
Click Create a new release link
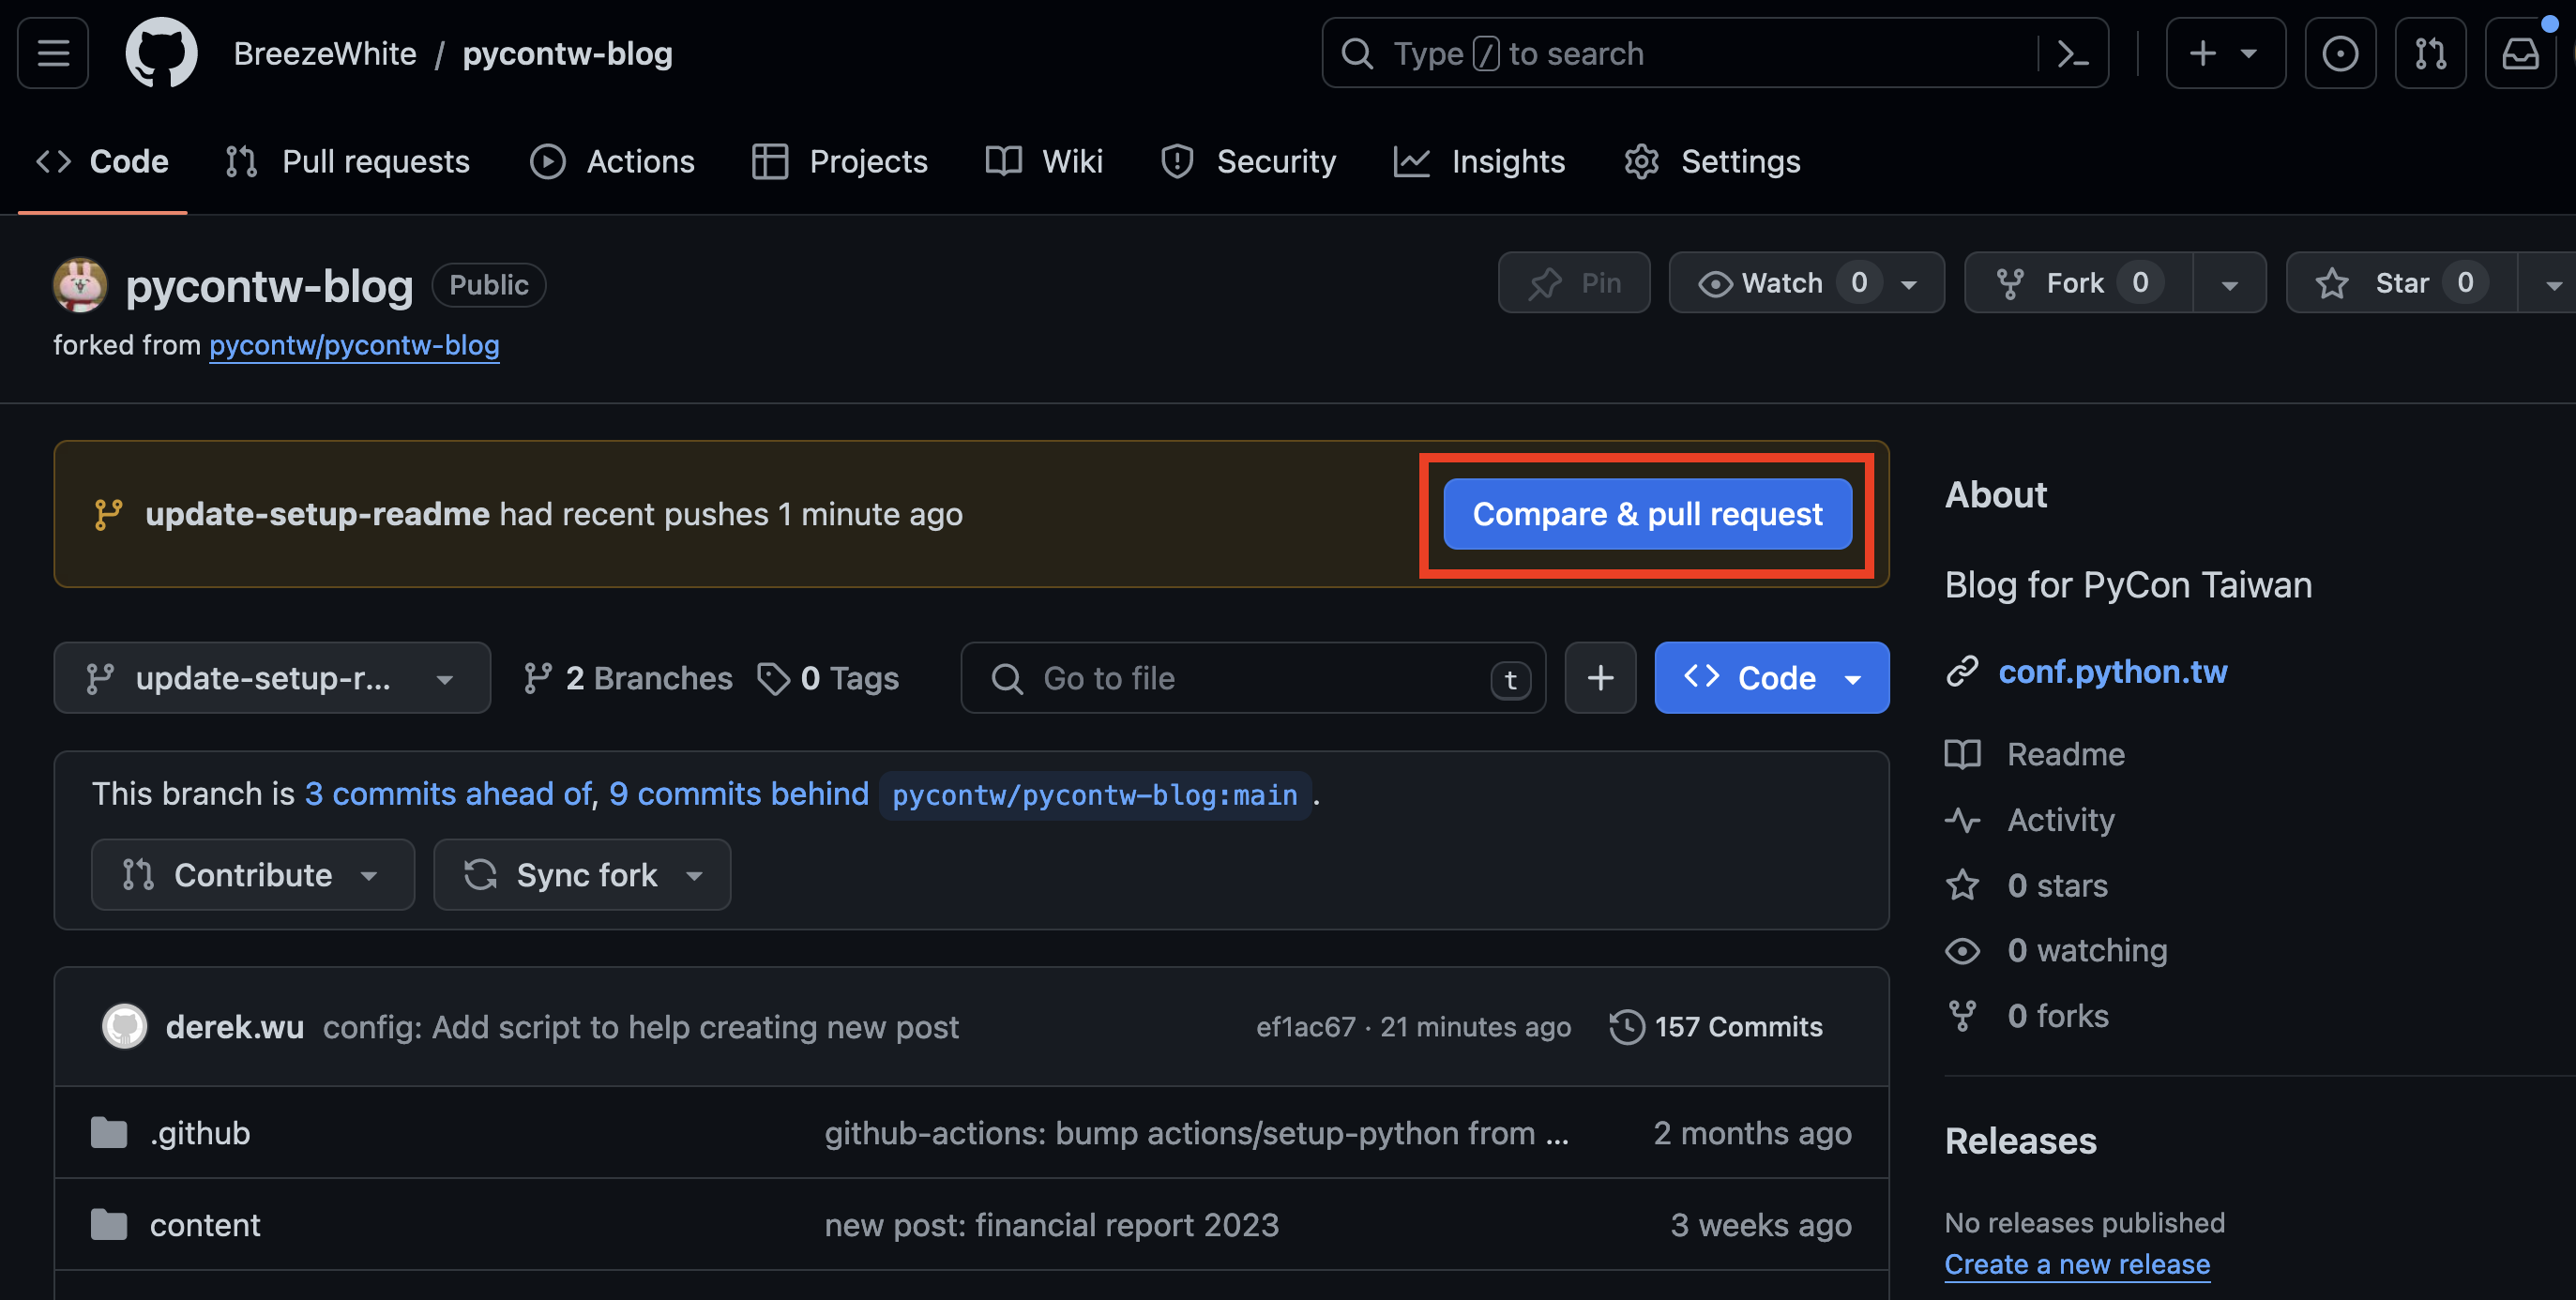2077,1264
